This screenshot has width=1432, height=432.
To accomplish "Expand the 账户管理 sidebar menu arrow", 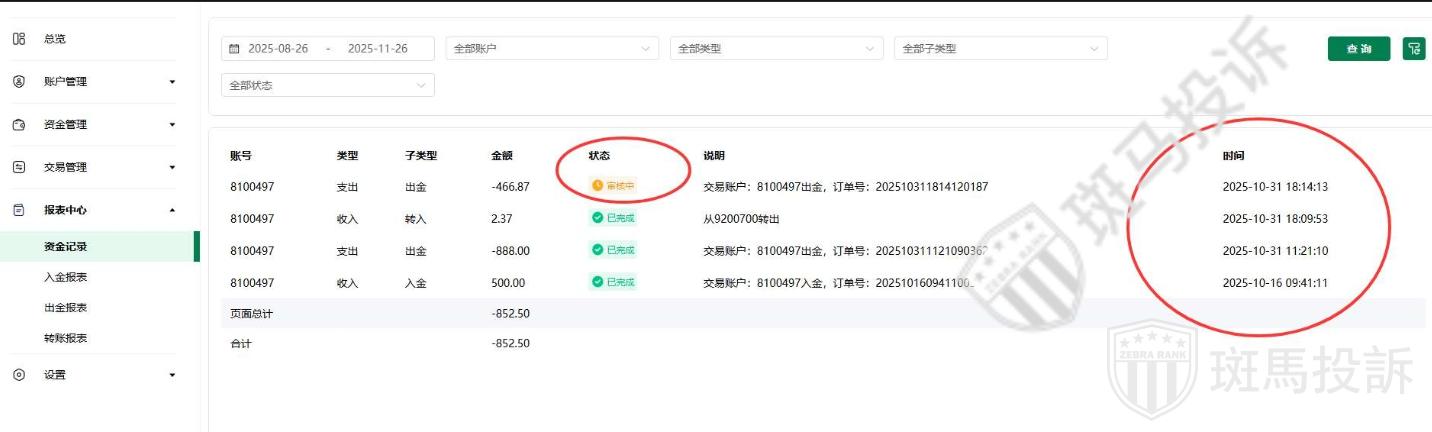I will 172,82.
